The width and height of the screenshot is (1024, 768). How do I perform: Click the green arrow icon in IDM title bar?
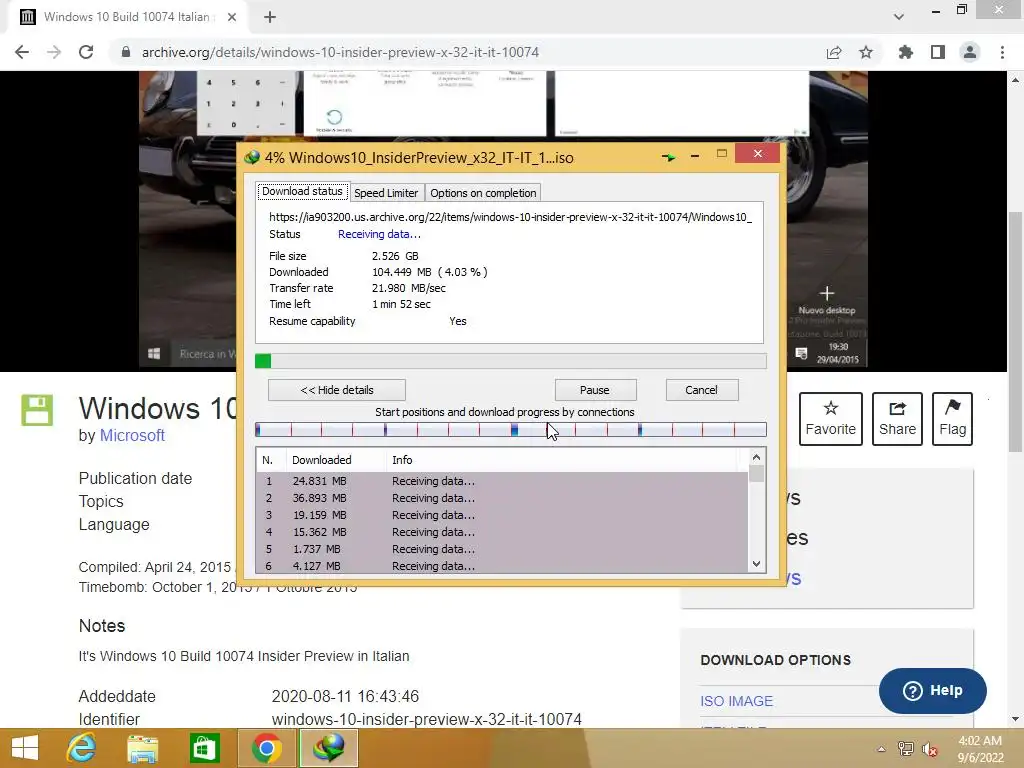668,157
